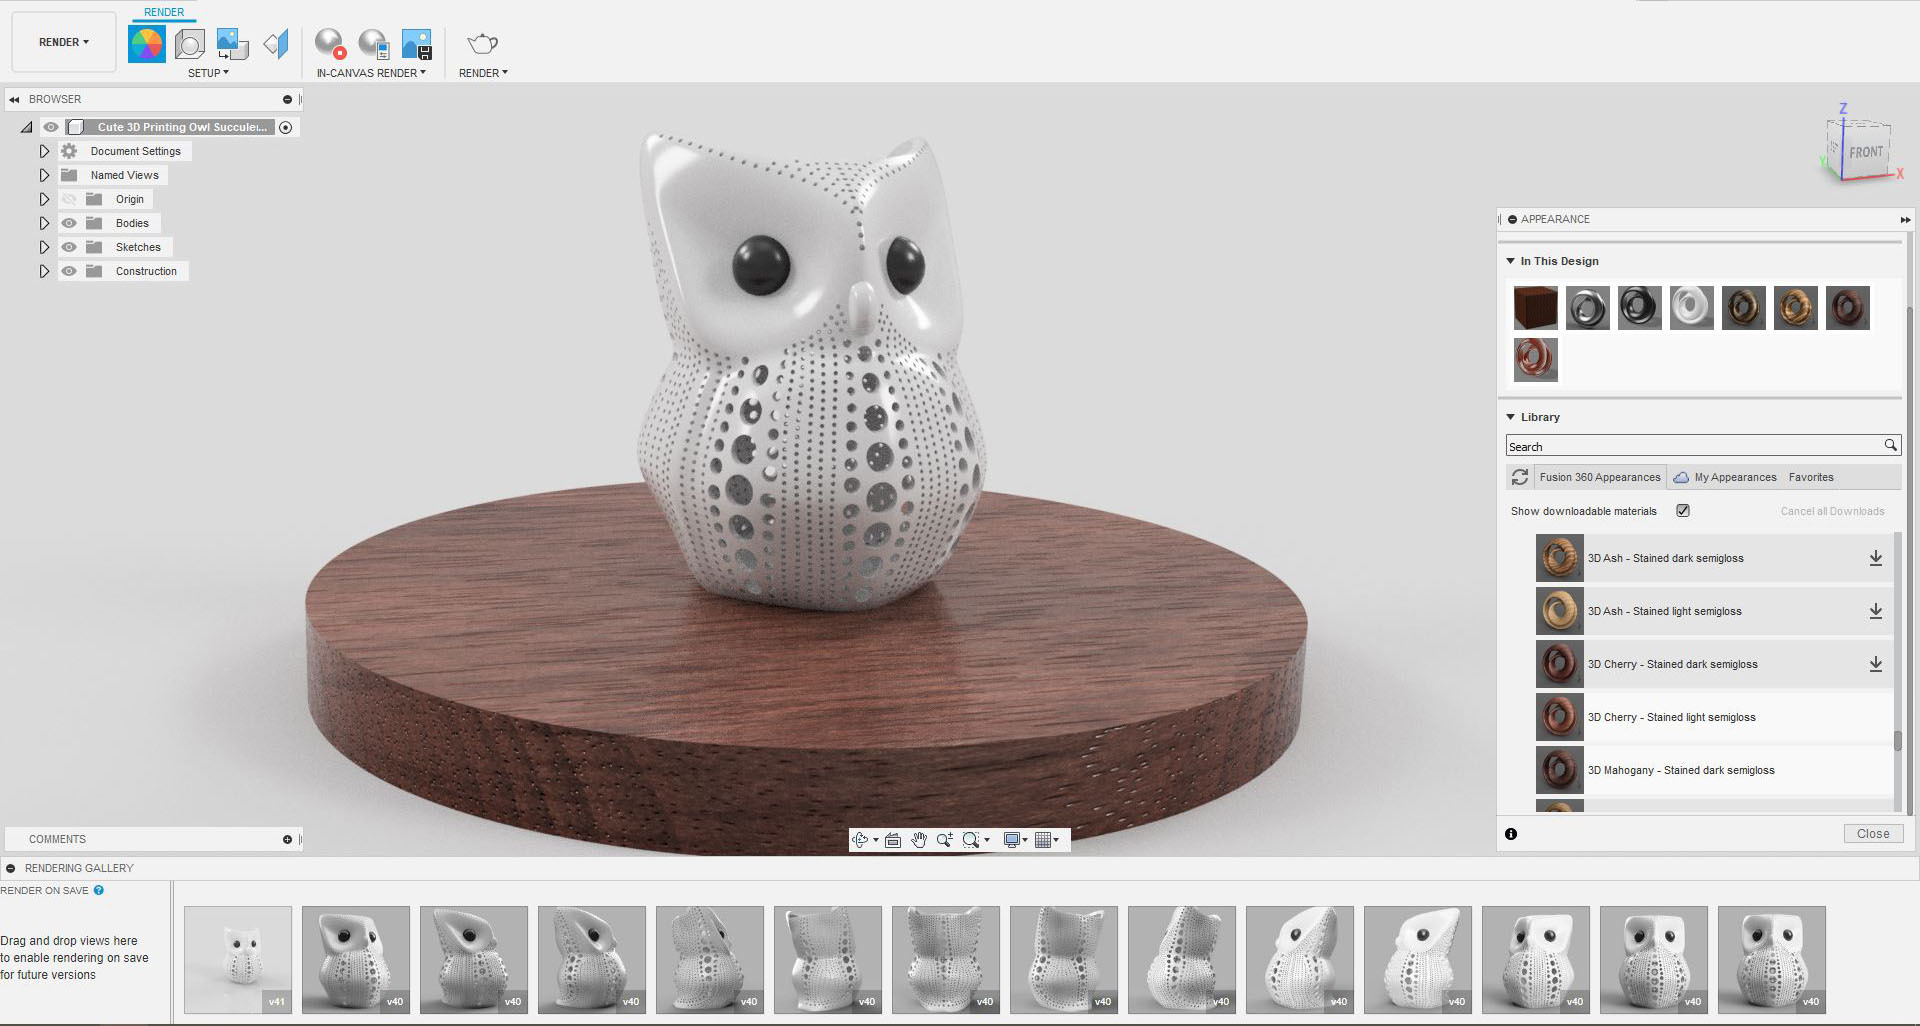Pick the black glossy ring swatch
The width and height of the screenshot is (1920, 1026).
pos(1640,308)
